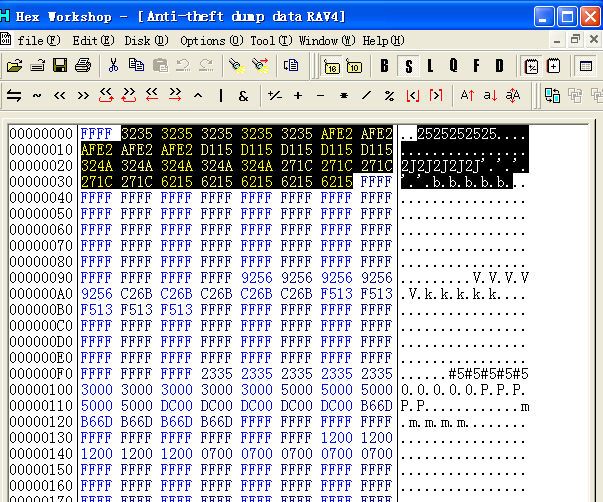603x502 pixels.
Task: Switch offsets to decimal with the 10 icon
Action: click(354, 67)
